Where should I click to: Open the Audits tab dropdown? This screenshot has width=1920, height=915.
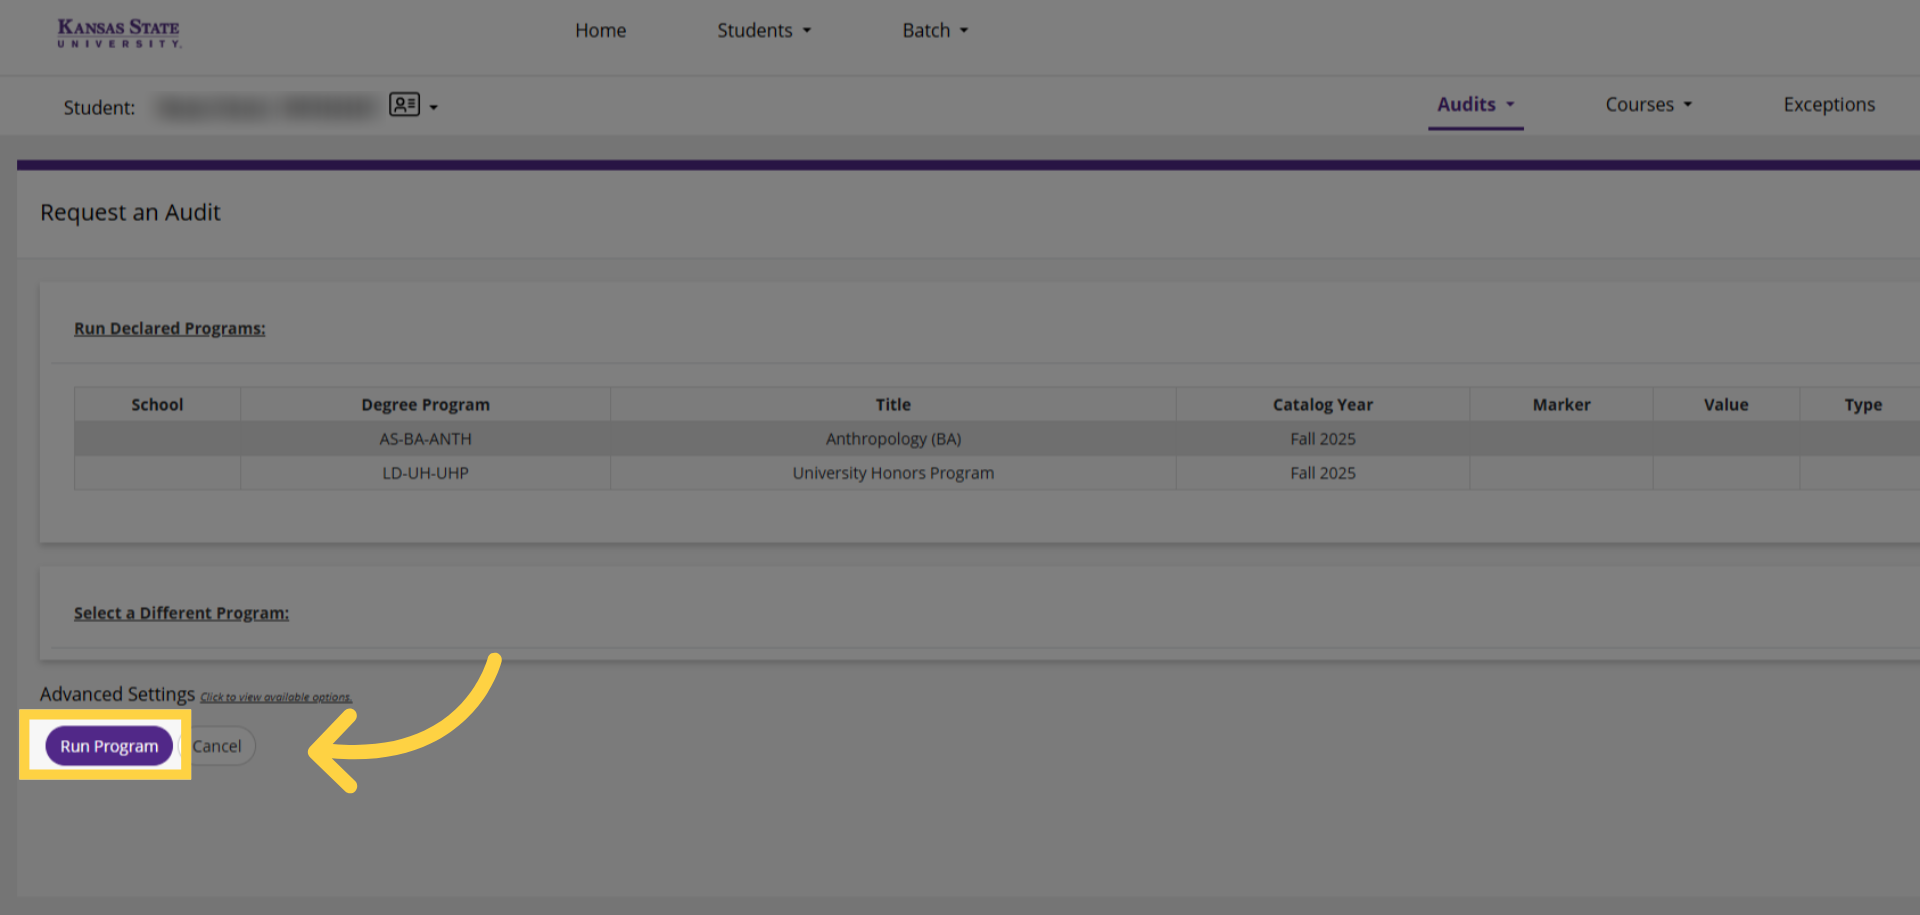[1476, 105]
